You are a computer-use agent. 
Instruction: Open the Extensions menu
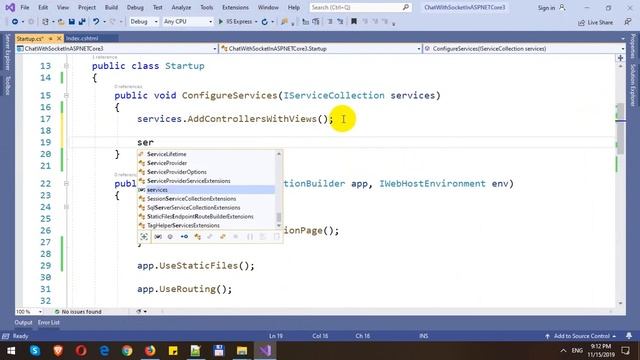(235, 7)
